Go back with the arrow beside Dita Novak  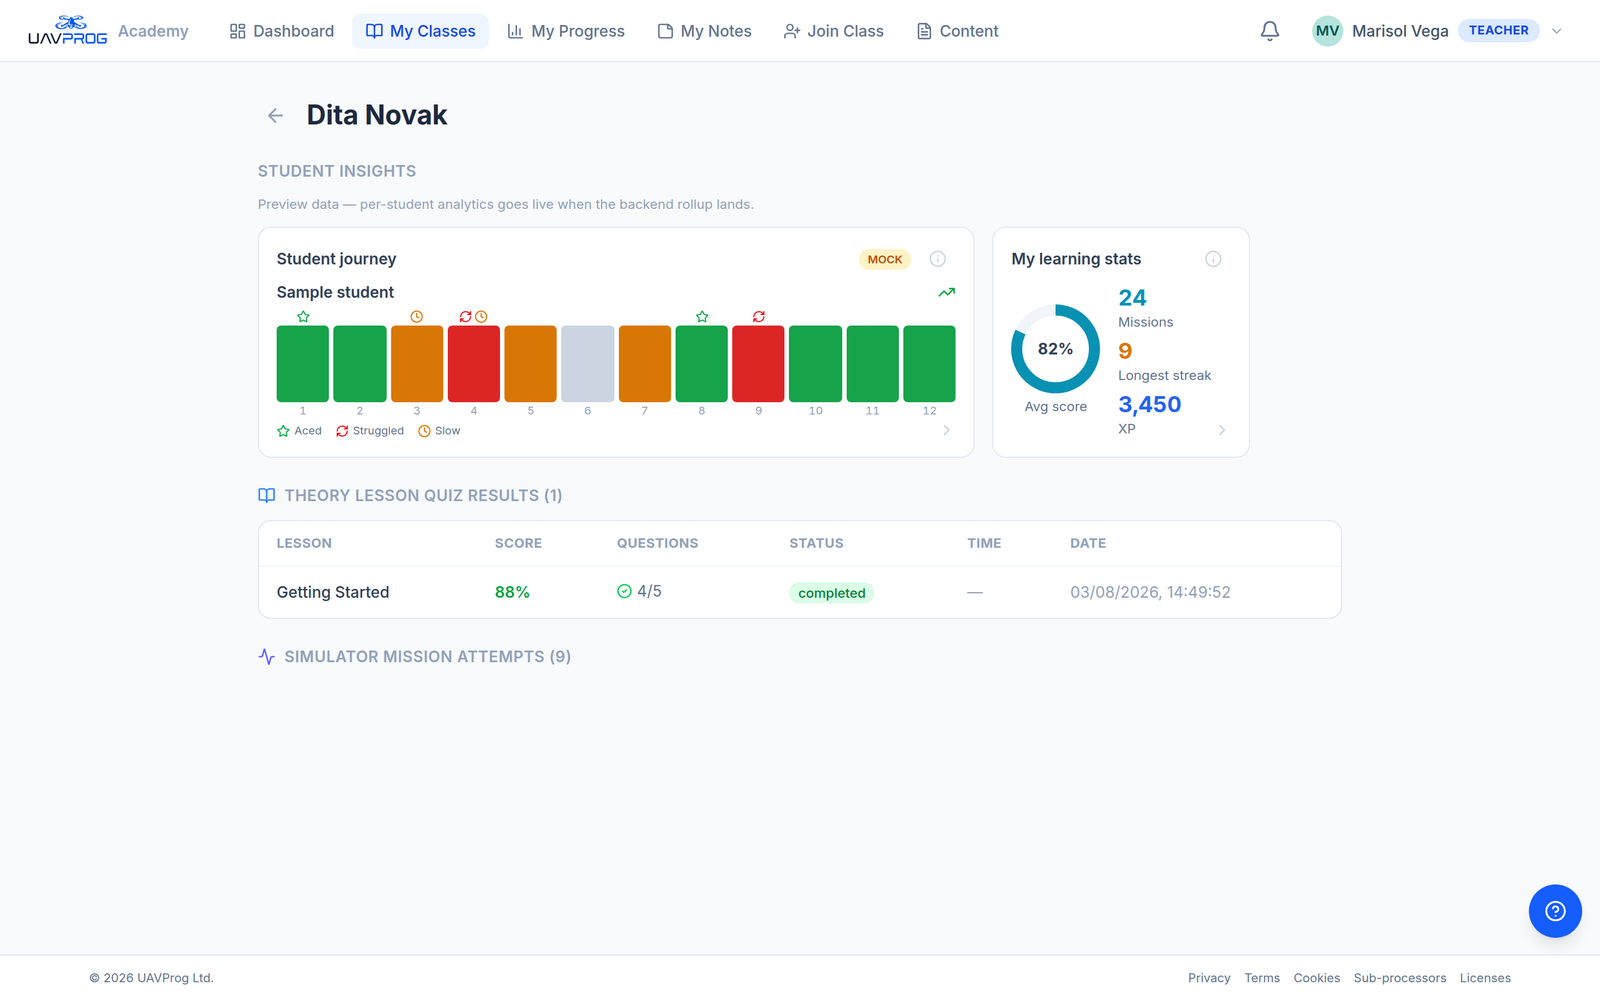point(275,116)
